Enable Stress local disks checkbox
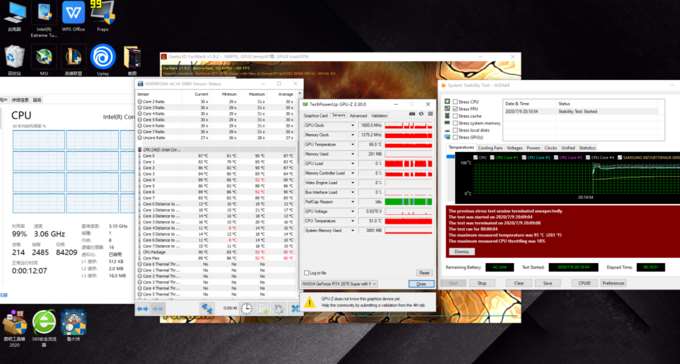Viewport: 680px width, 364px height. coord(455,130)
